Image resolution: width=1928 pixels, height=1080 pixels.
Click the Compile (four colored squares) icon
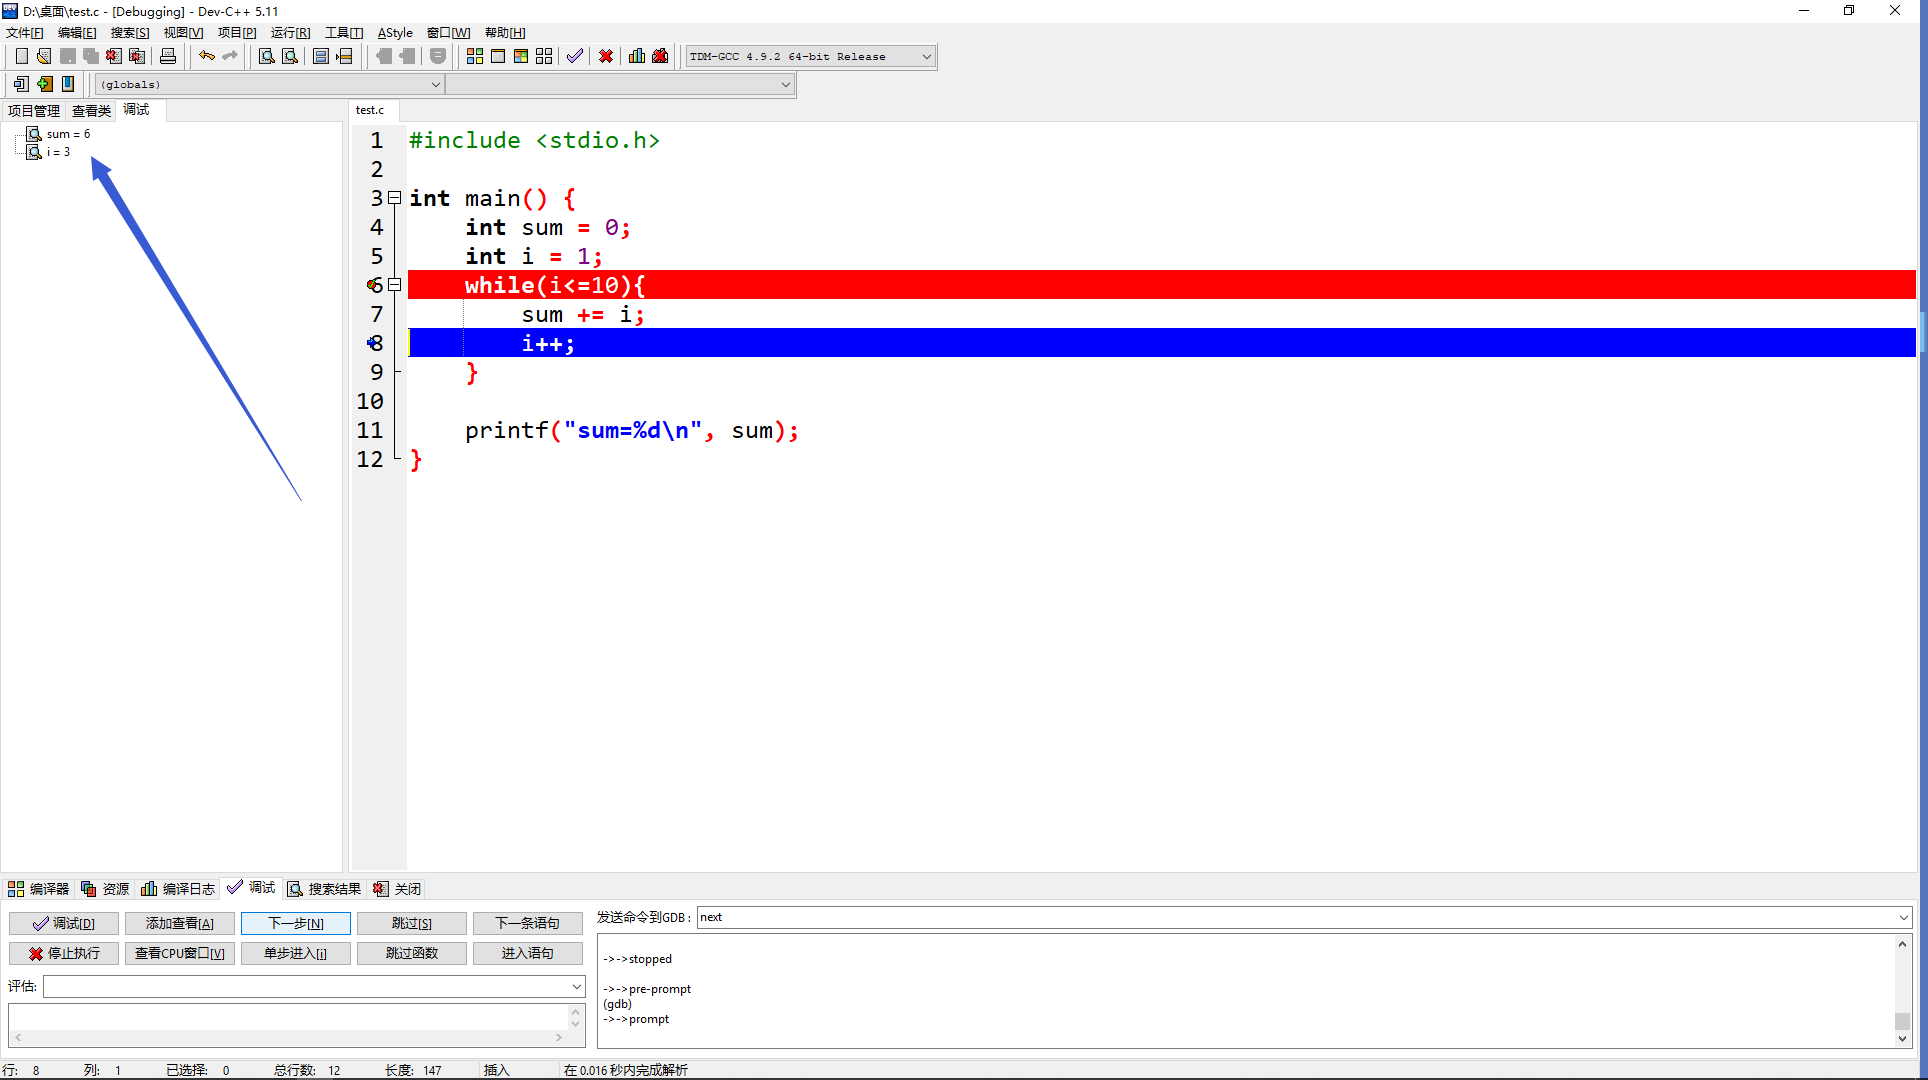(x=475, y=56)
